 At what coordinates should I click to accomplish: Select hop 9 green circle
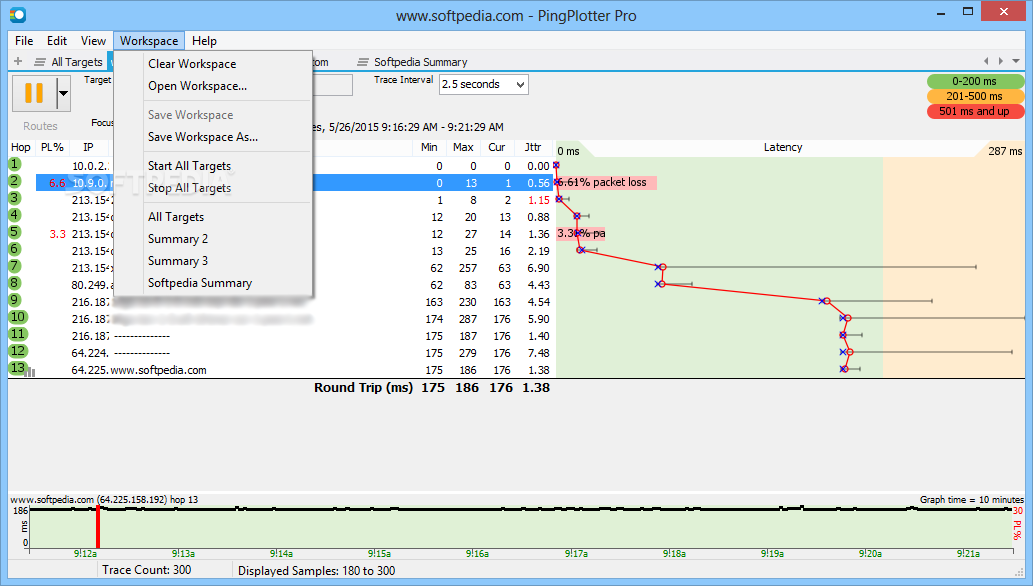[x=15, y=301]
